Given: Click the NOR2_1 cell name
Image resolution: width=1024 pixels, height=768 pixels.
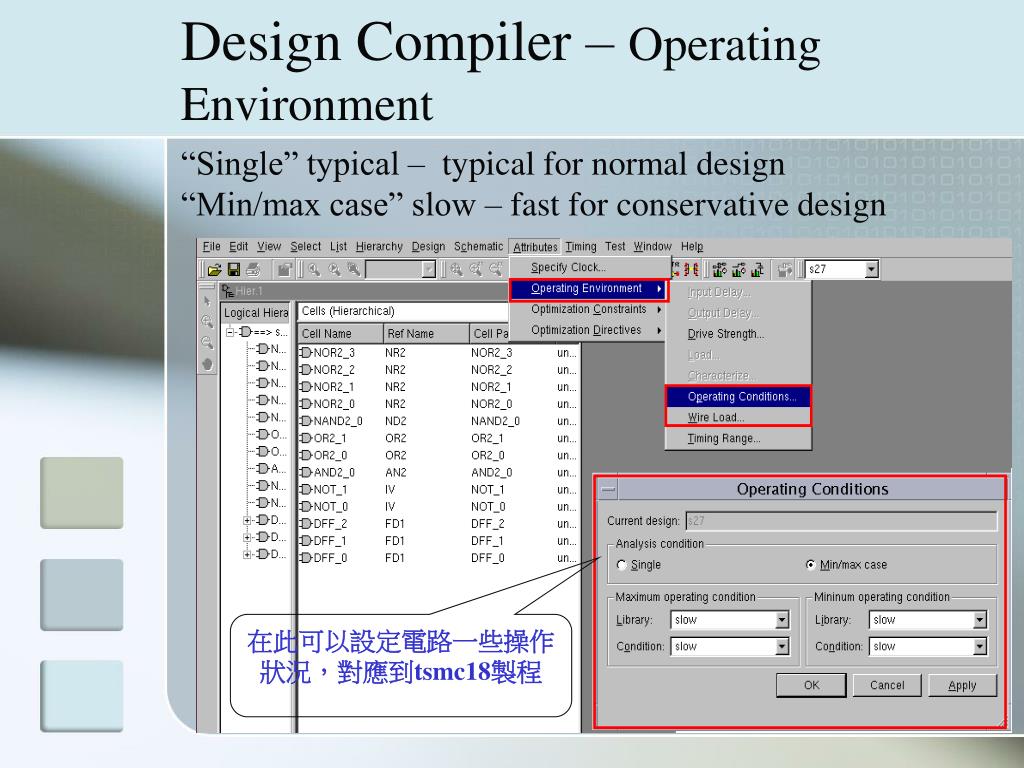Looking at the screenshot, I should [x=334, y=387].
